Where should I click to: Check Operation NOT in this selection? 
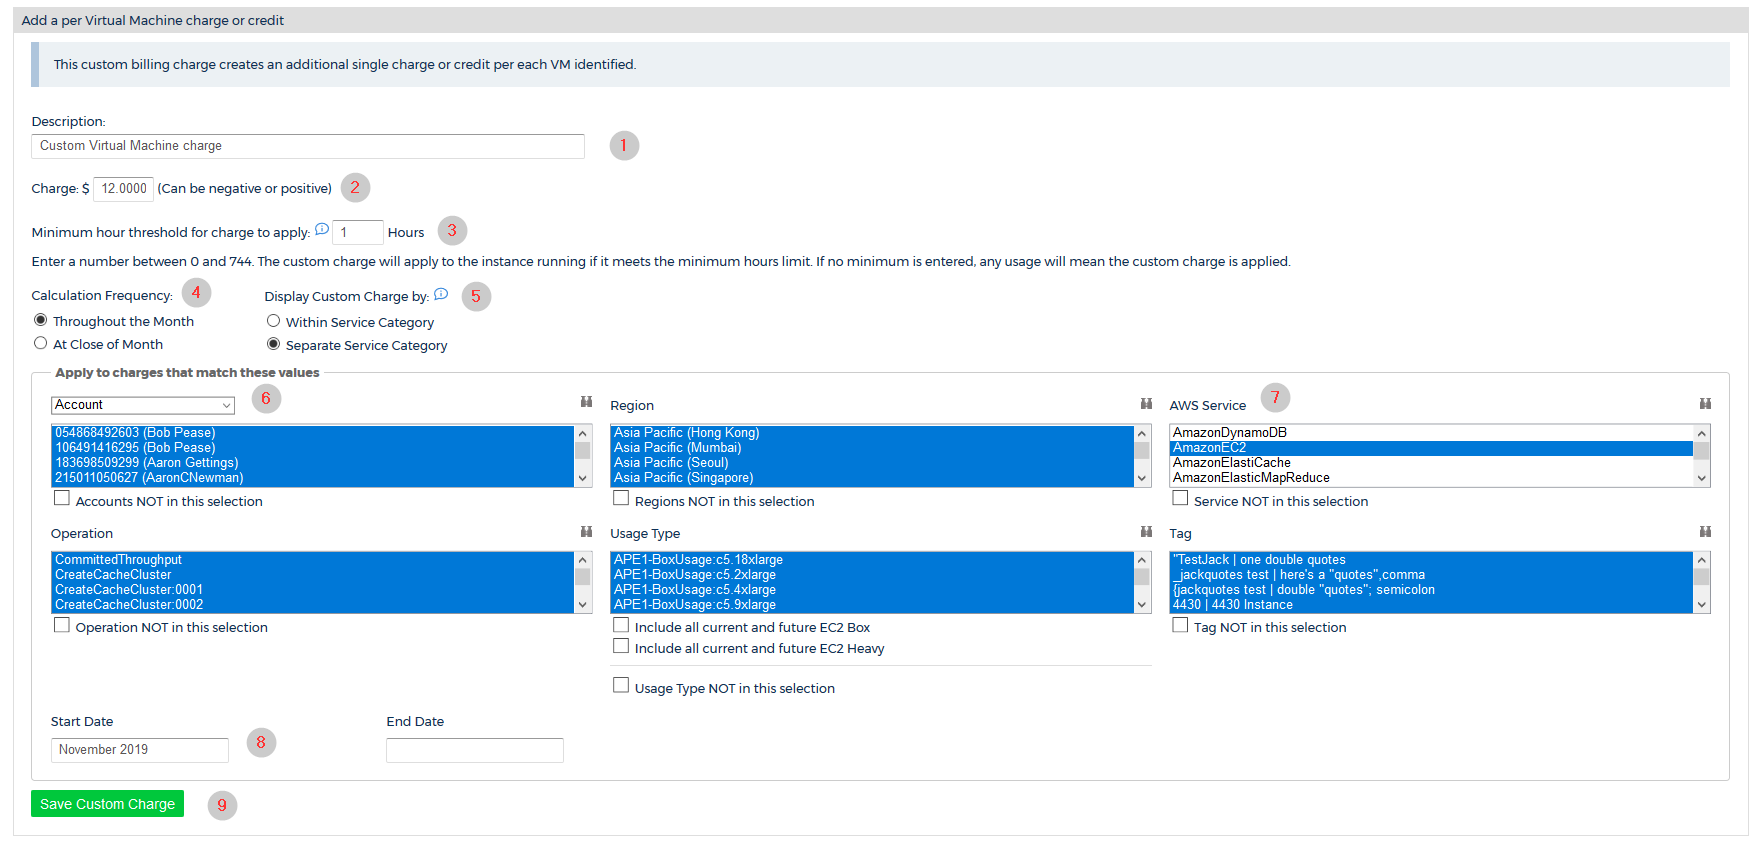point(62,625)
